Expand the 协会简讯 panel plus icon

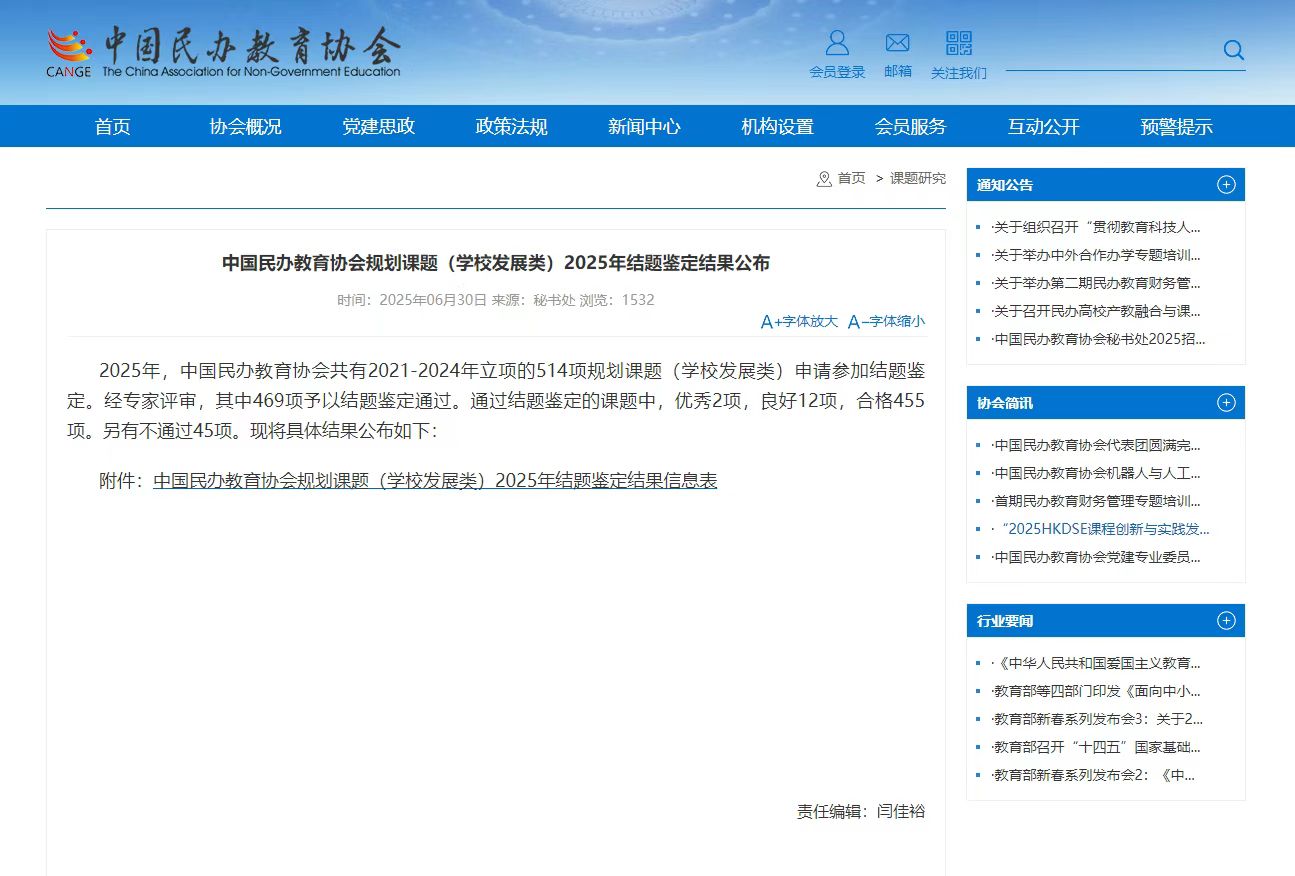pyautogui.click(x=1226, y=403)
